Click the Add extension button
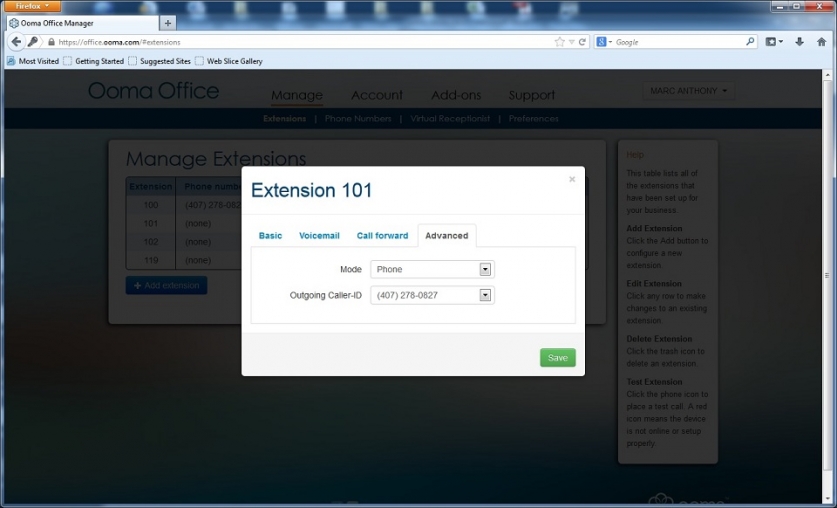837x508 pixels. [x=167, y=285]
